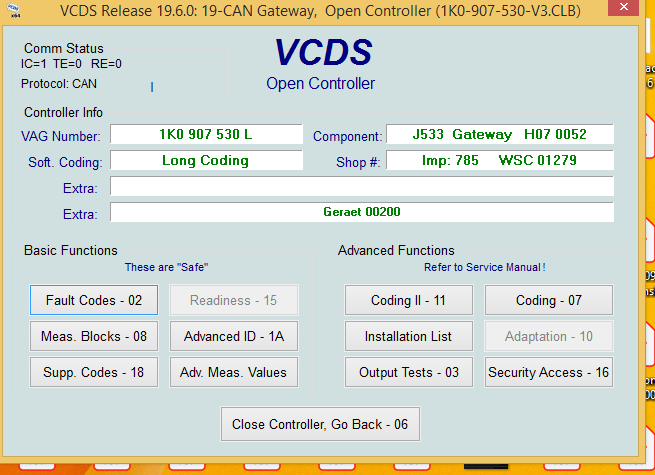Select the Component field J533 Gateway
The width and height of the screenshot is (655, 475).
pyautogui.click(x=500, y=134)
